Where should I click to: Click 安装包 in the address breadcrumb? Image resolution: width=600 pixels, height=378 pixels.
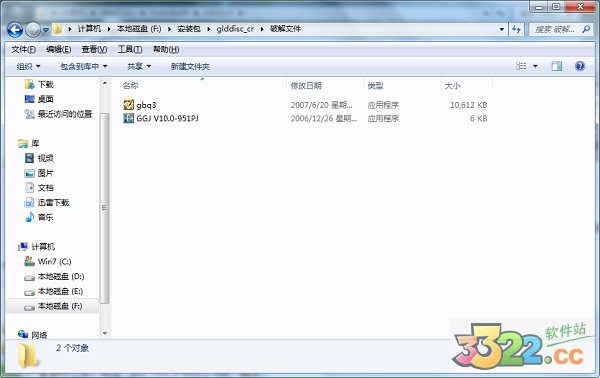tap(189, 29)
